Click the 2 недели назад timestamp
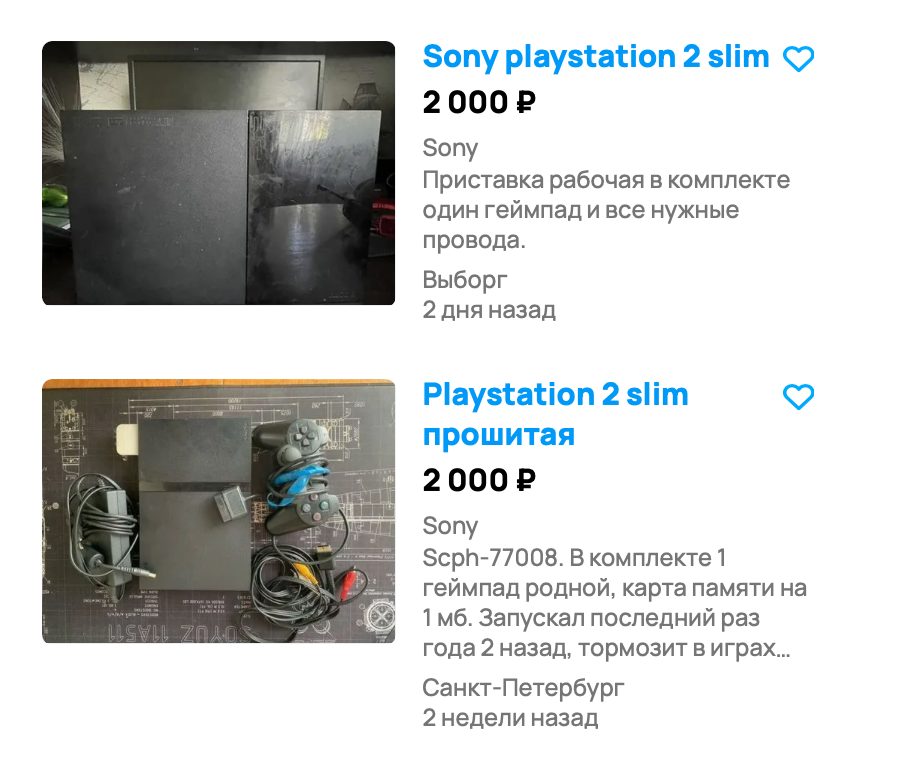Image resolution: width=908 pixels, height=770 pixels. [x=510, y=718]
